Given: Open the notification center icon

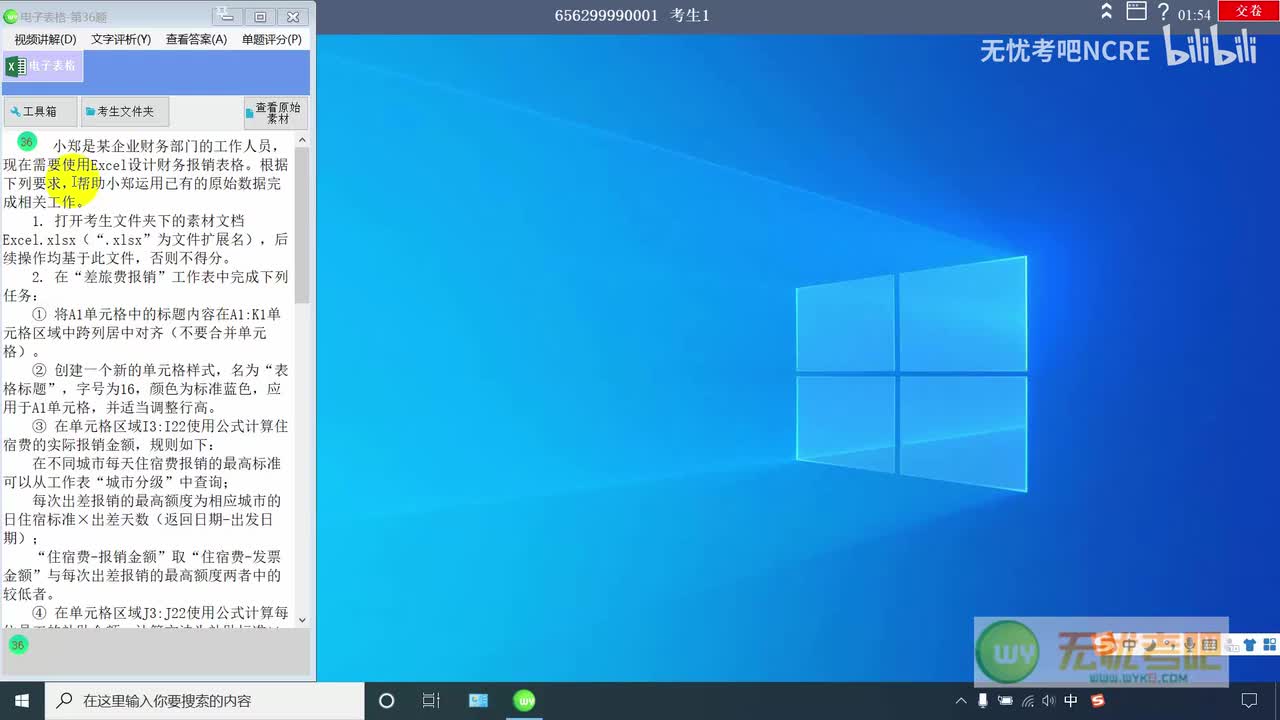Looking at the screenshot, I should (1249, 701).
